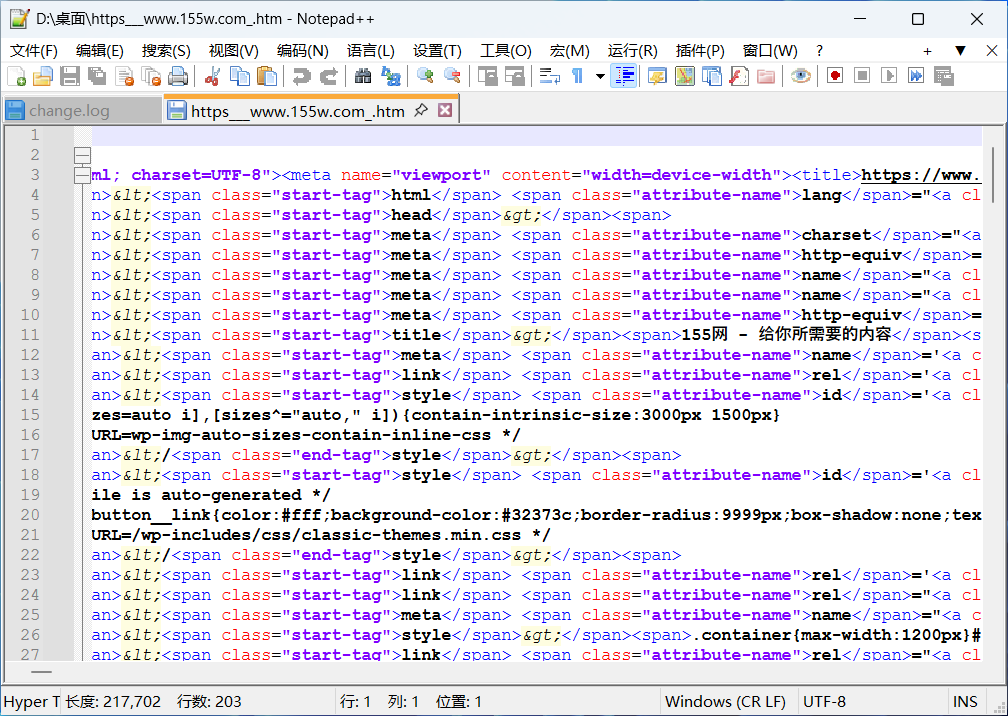
Task: Click the Cut scissors icon
Action: [212, 76]
